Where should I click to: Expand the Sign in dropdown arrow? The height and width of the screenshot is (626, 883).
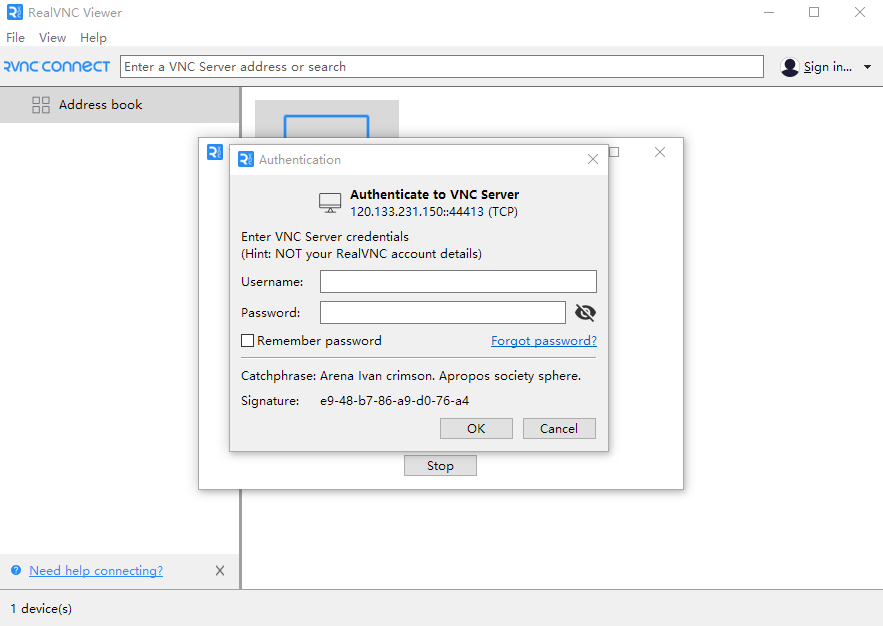click(x=867, y=67)
